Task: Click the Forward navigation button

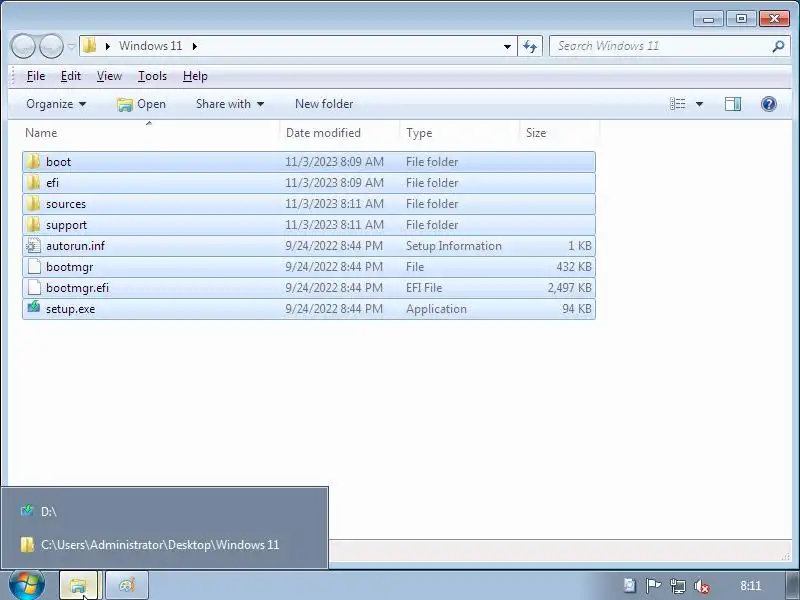Action: (x=52, y=46)
